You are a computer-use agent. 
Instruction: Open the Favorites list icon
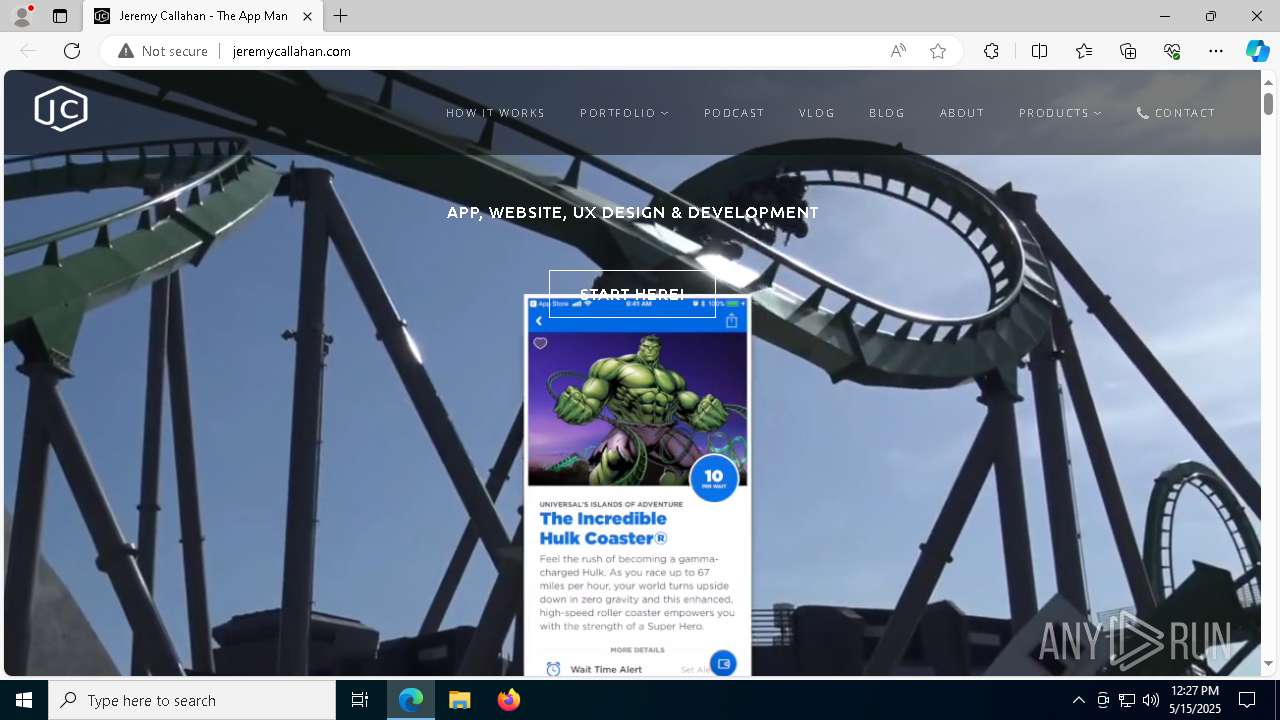coord(1084,51)
